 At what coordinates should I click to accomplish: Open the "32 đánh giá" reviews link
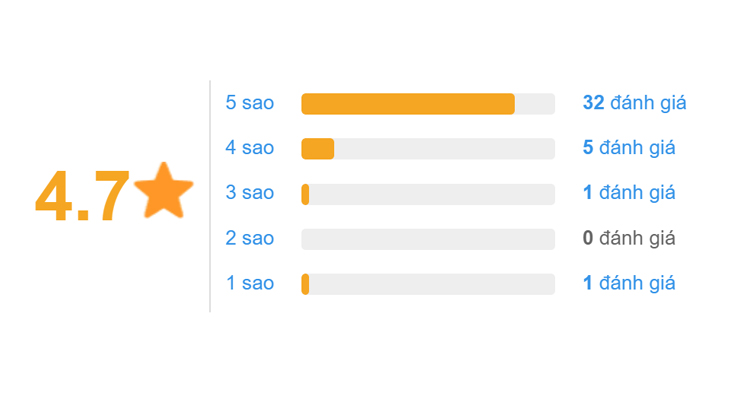[634, 103]
